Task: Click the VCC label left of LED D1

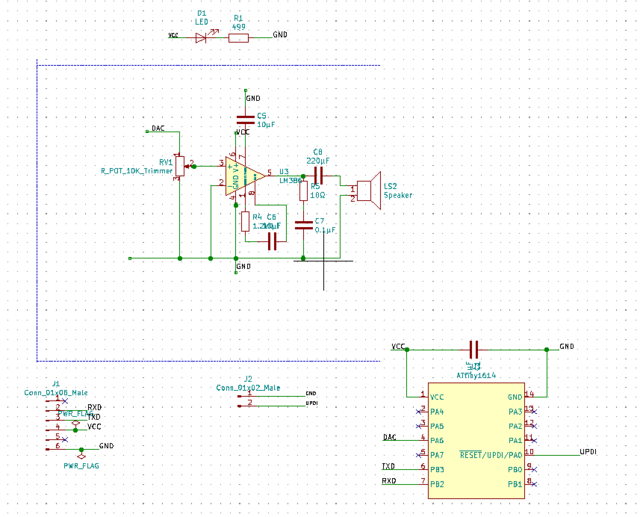Action: (x=173, y=36)
